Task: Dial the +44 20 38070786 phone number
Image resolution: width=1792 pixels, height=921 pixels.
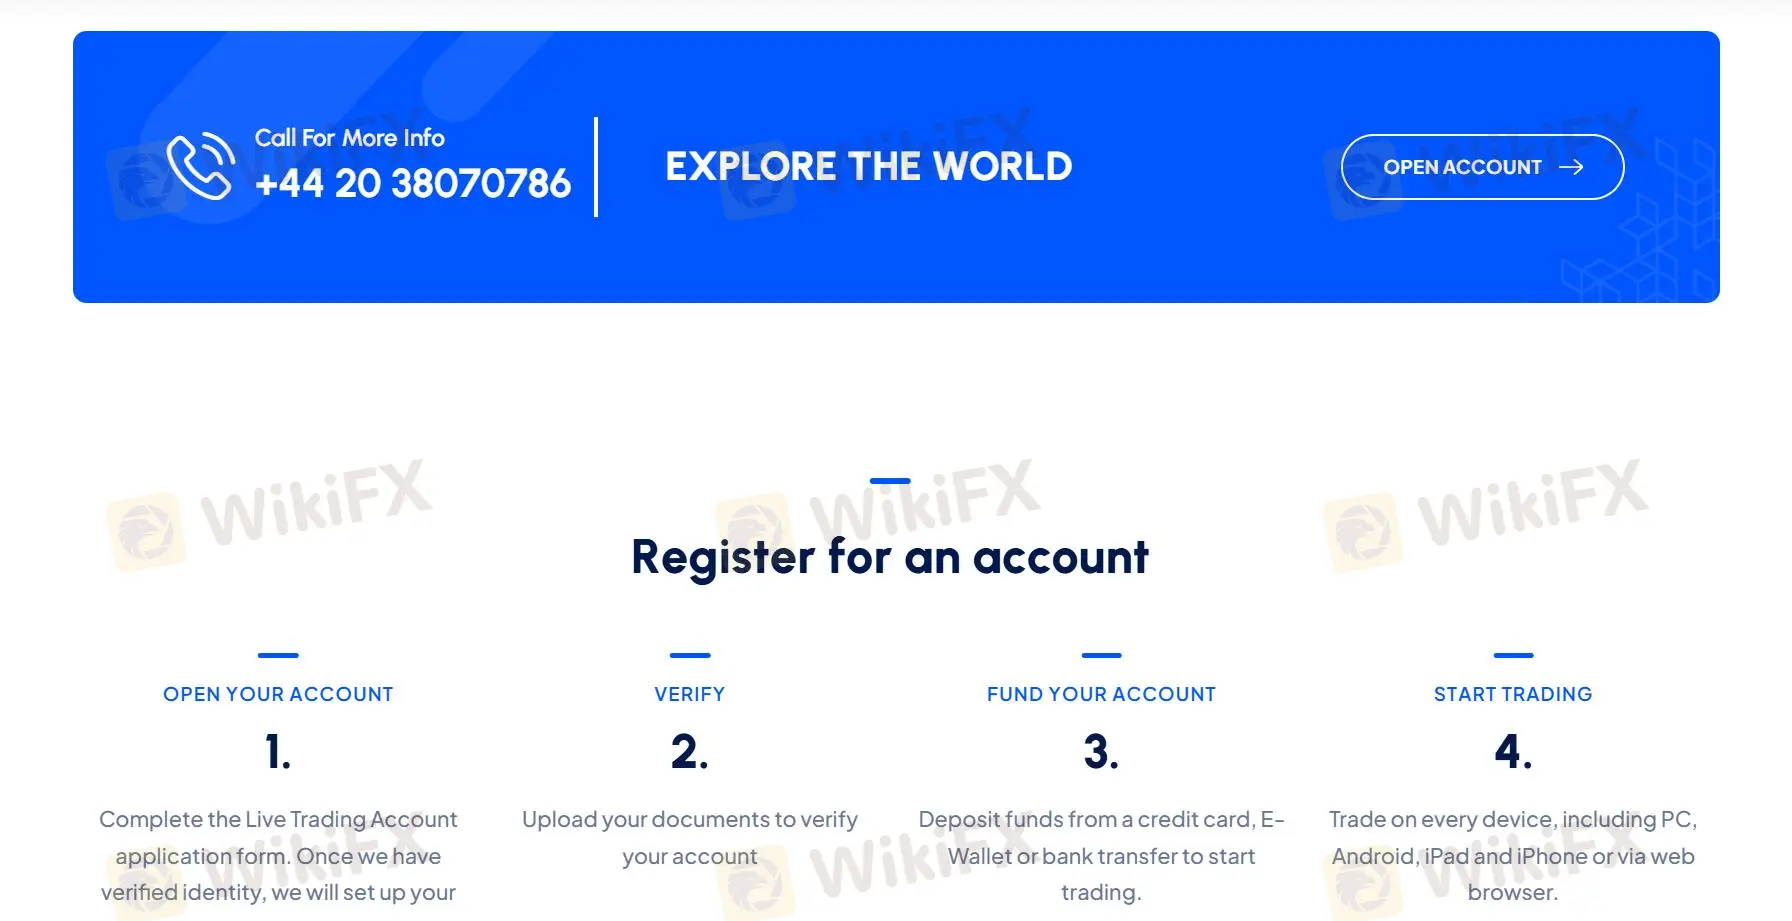Action: click(x=412, y=184)
